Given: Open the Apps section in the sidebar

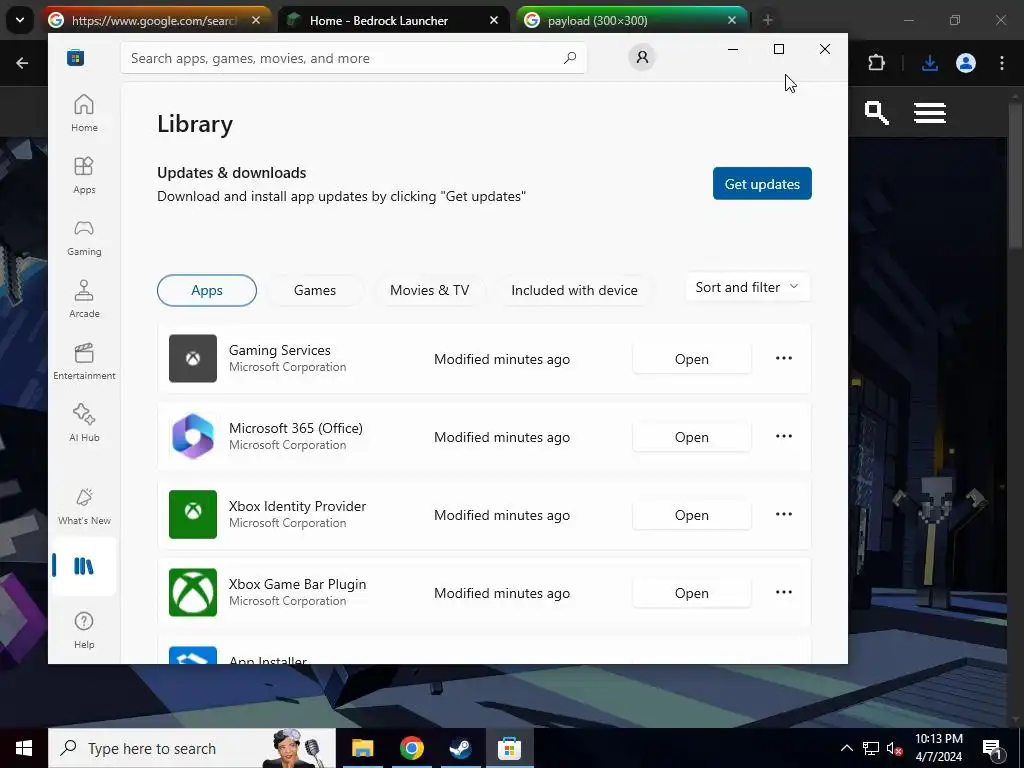Looking at the screenshot, I should point(84,175).
